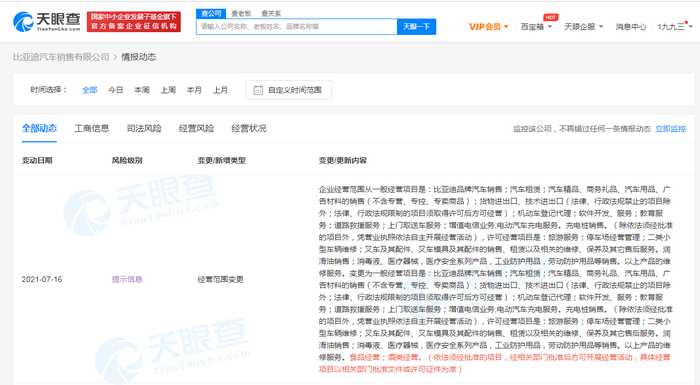Image resolution: width=700 pixels, height=385 pixels.
Task: Click the 天眼一下 search button
Action: coord(416,27)
